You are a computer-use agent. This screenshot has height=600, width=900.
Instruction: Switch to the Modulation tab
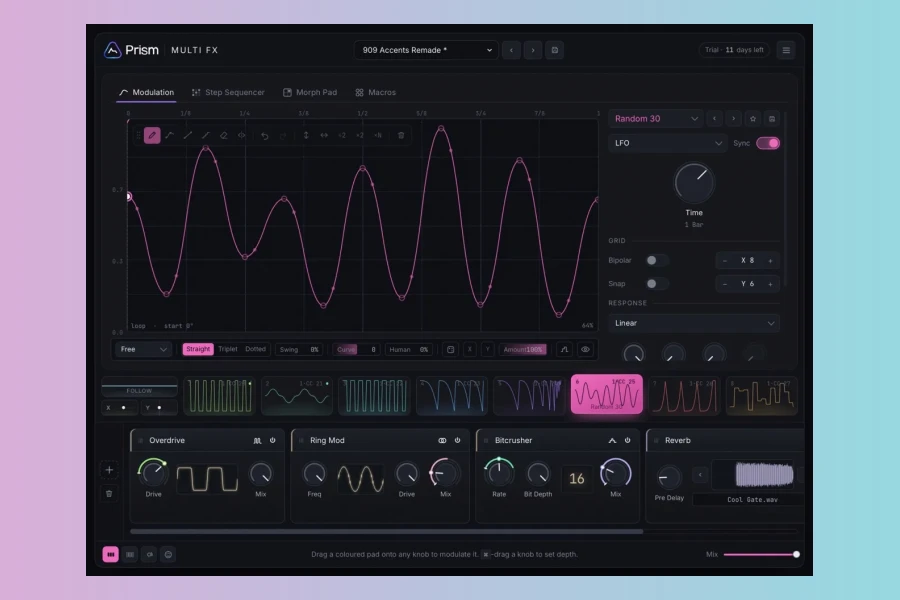pyautogui.click(x=146, y=92)
